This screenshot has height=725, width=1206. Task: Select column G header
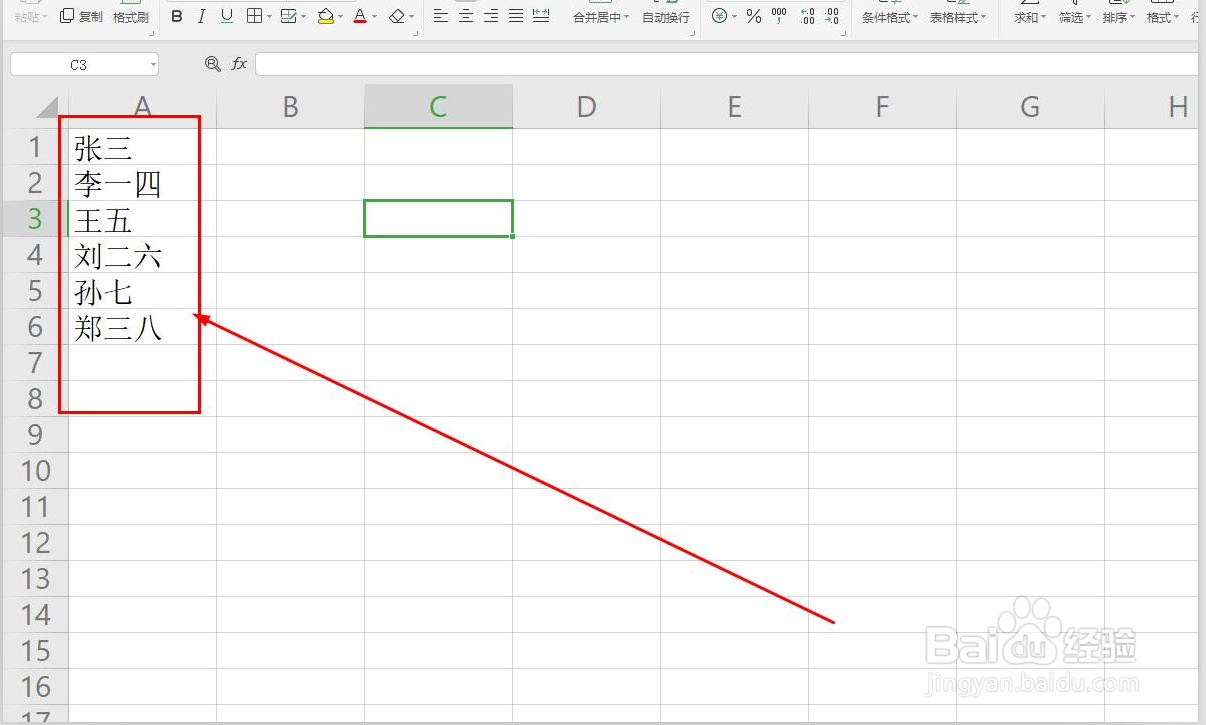(1030, 107)
